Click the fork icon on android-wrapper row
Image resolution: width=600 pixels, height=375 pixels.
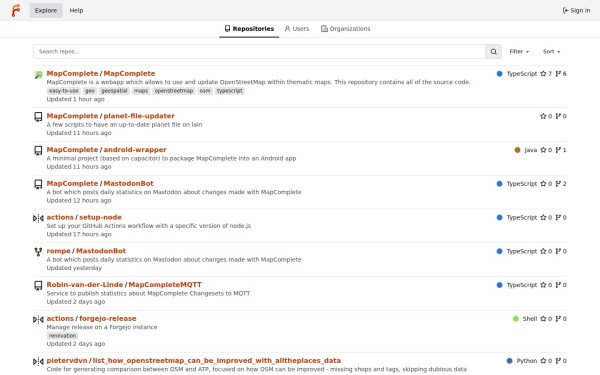(558, 150)
